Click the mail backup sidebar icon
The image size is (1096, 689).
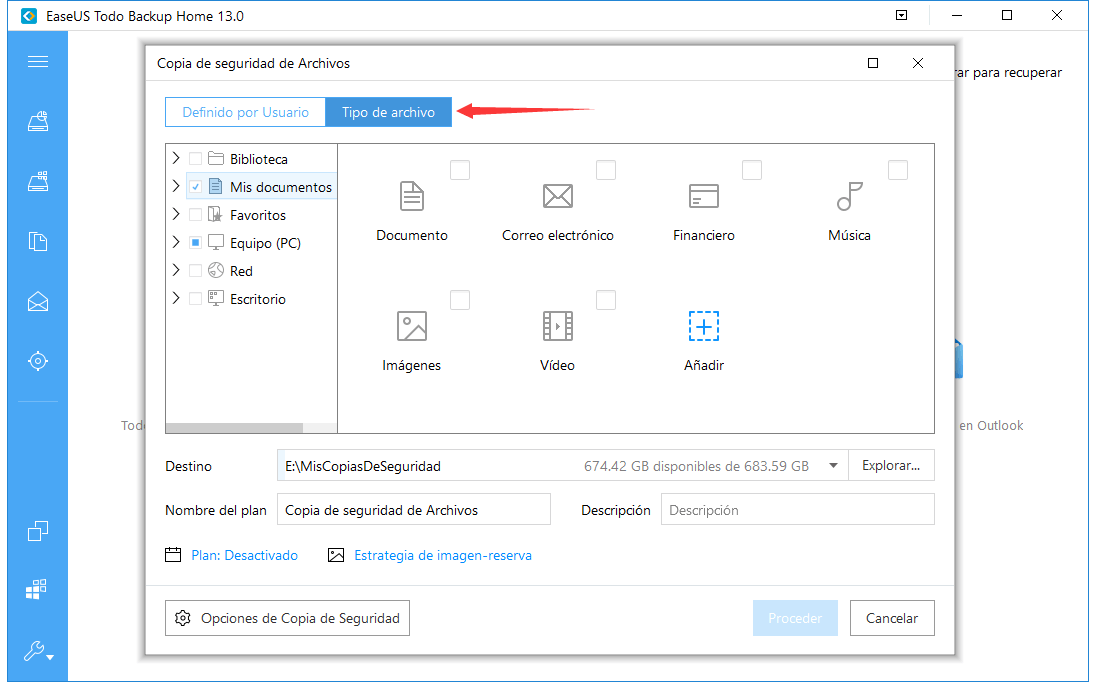click(x=38, y=301)
